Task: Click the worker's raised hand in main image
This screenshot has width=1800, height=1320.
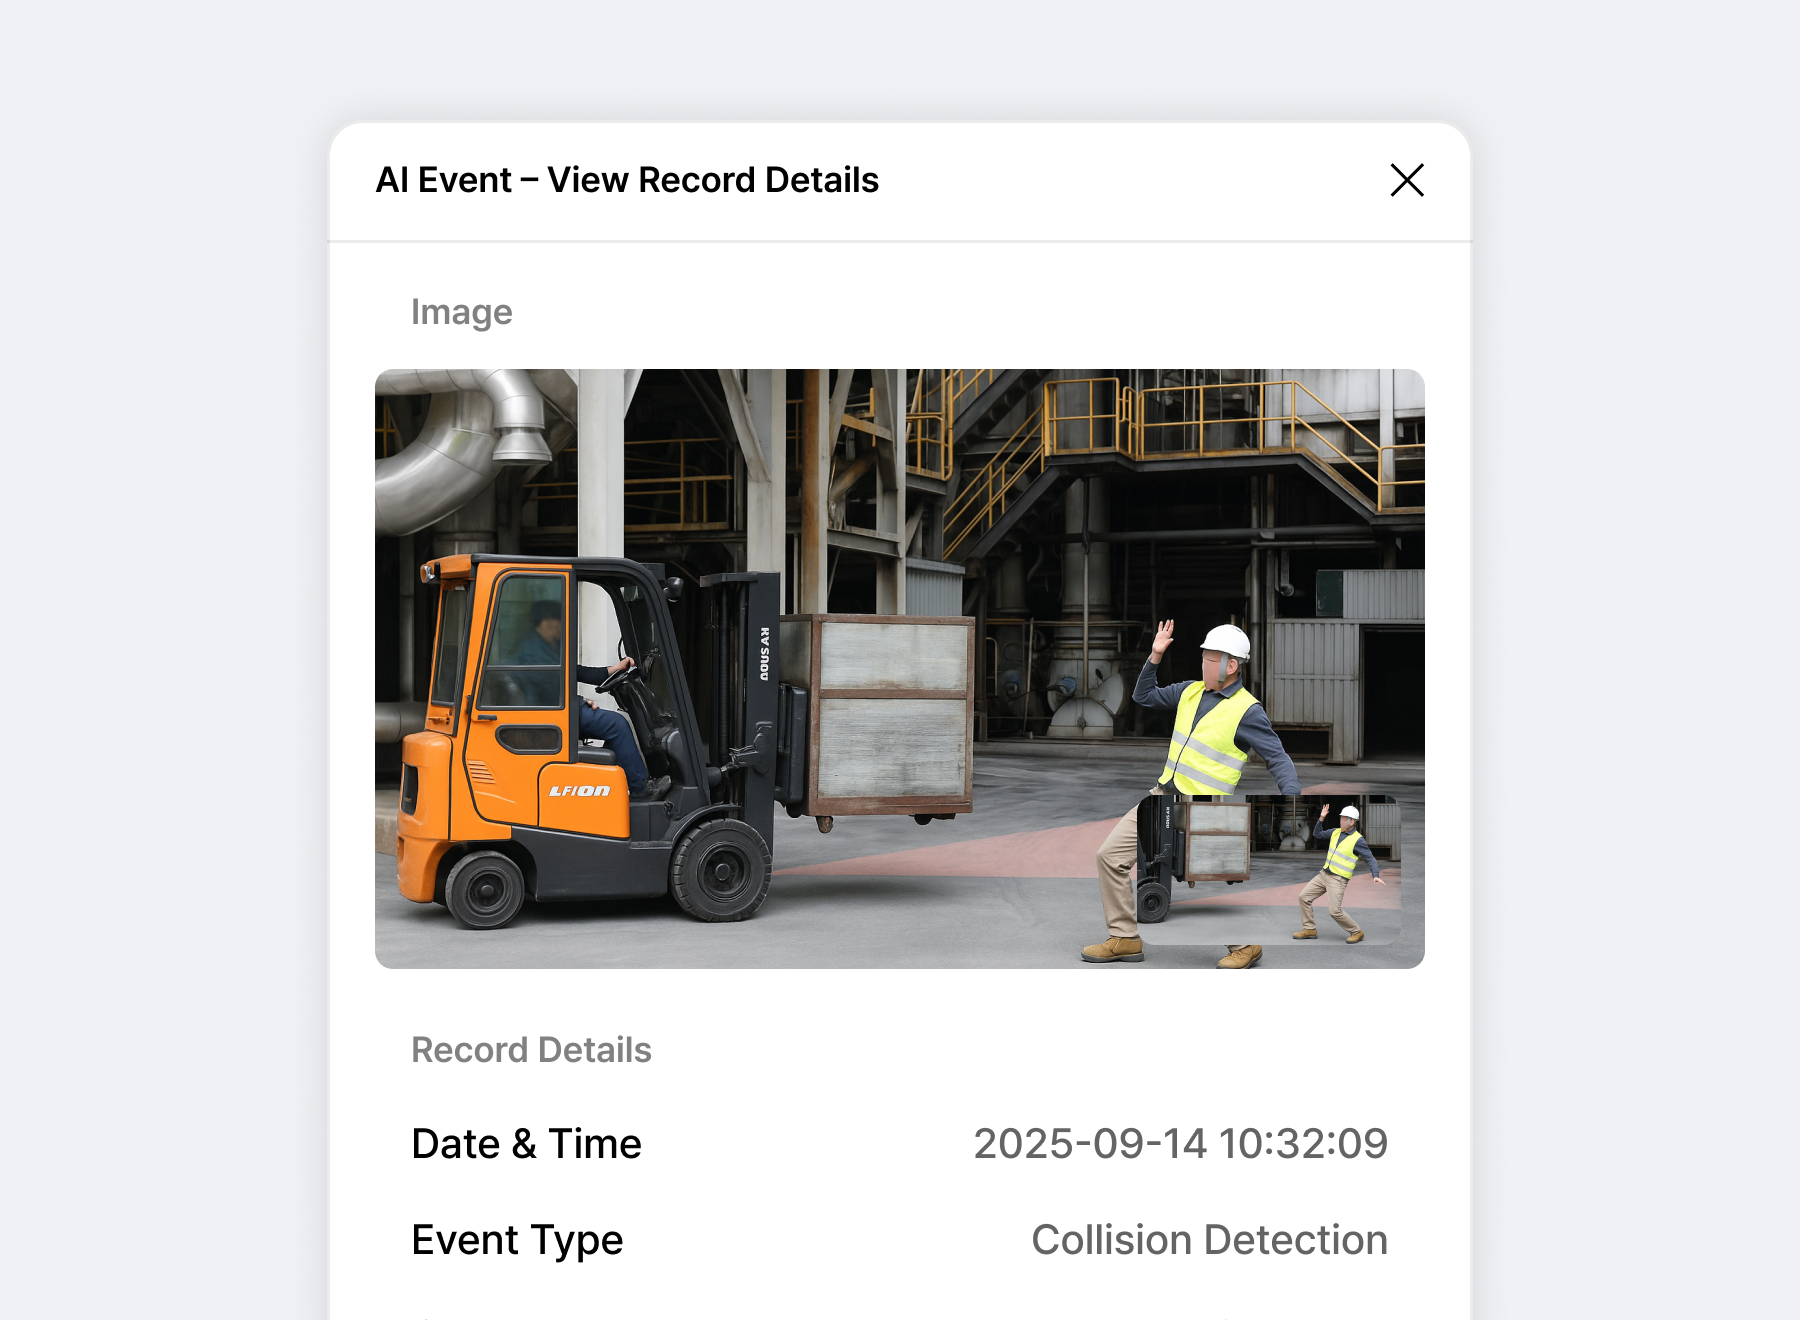Action: pos(1163,637)
